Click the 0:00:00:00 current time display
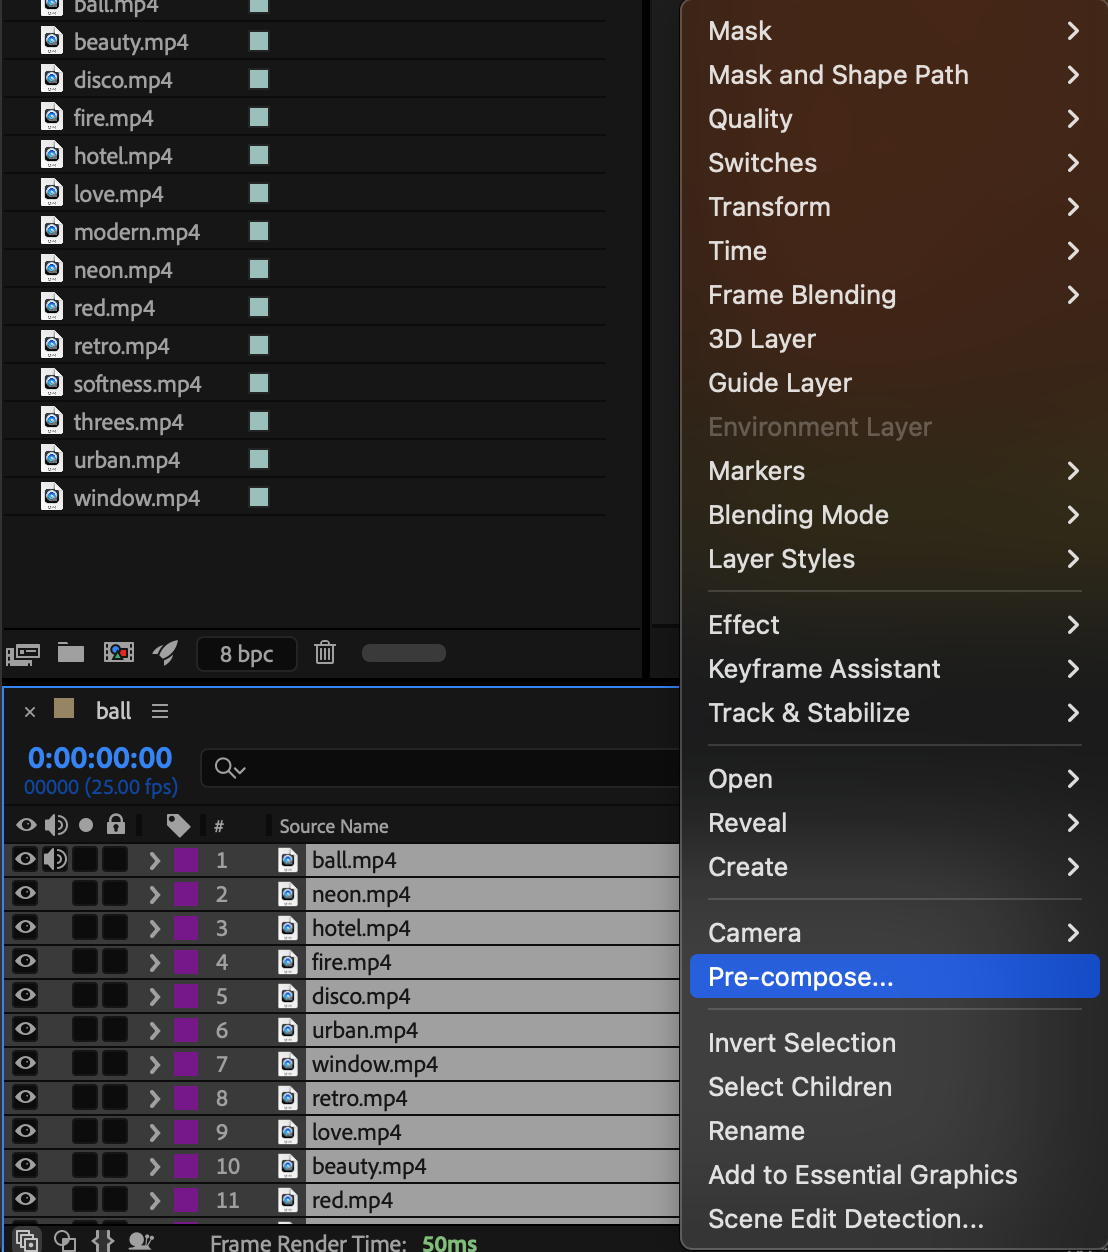This screenshot has height=1252, width=1108. point(100,758)
